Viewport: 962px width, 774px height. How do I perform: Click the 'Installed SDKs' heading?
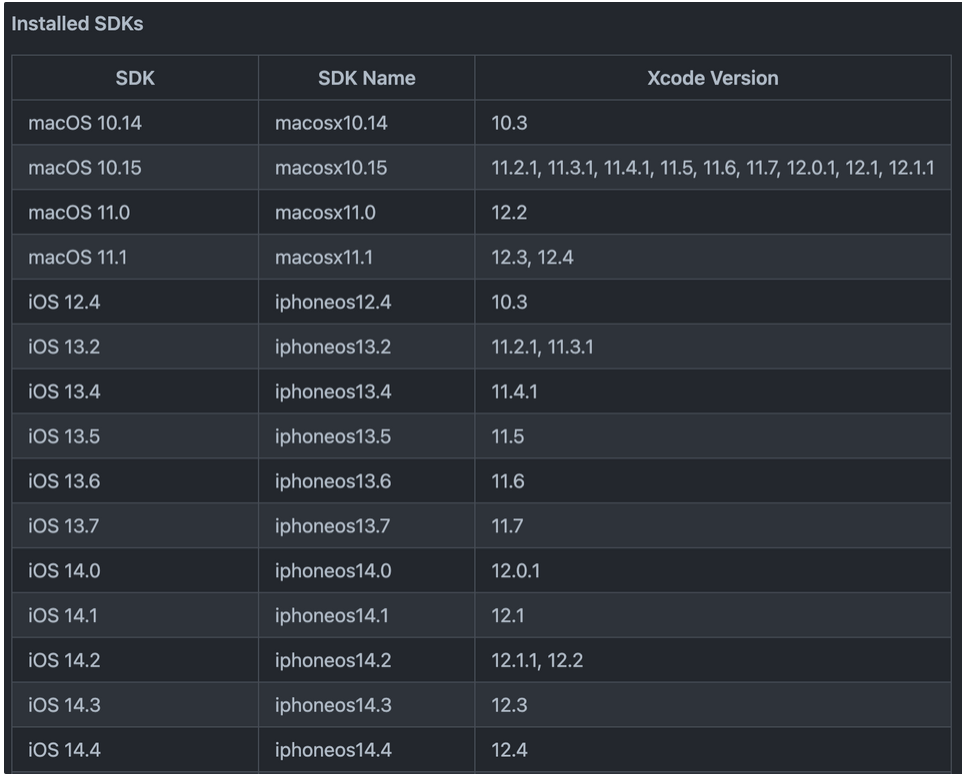click(x=77, y=24)
